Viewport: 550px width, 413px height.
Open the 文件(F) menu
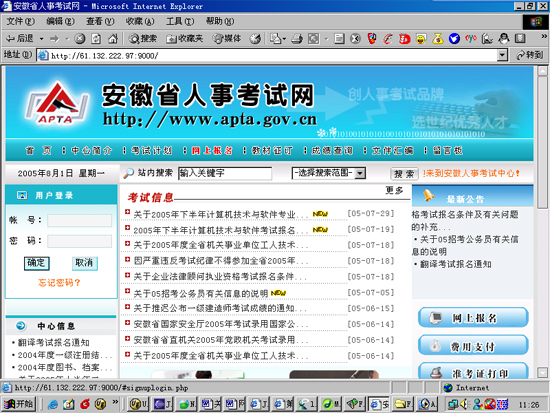pyautogui.click(x=20, y=21)
